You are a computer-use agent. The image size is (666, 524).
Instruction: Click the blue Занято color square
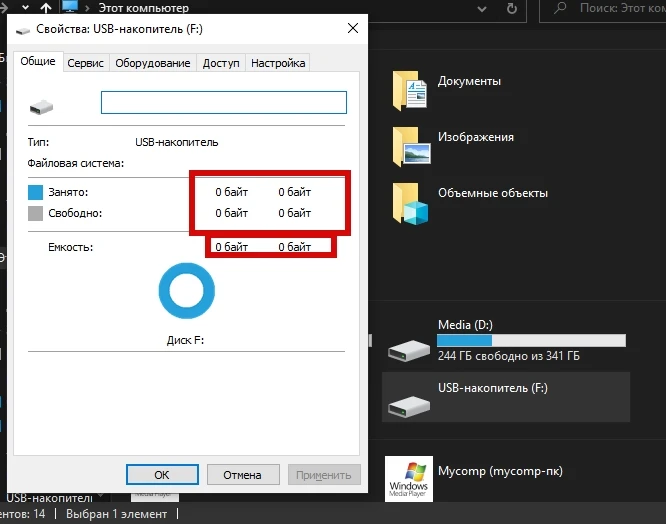(x=35, y=192)
